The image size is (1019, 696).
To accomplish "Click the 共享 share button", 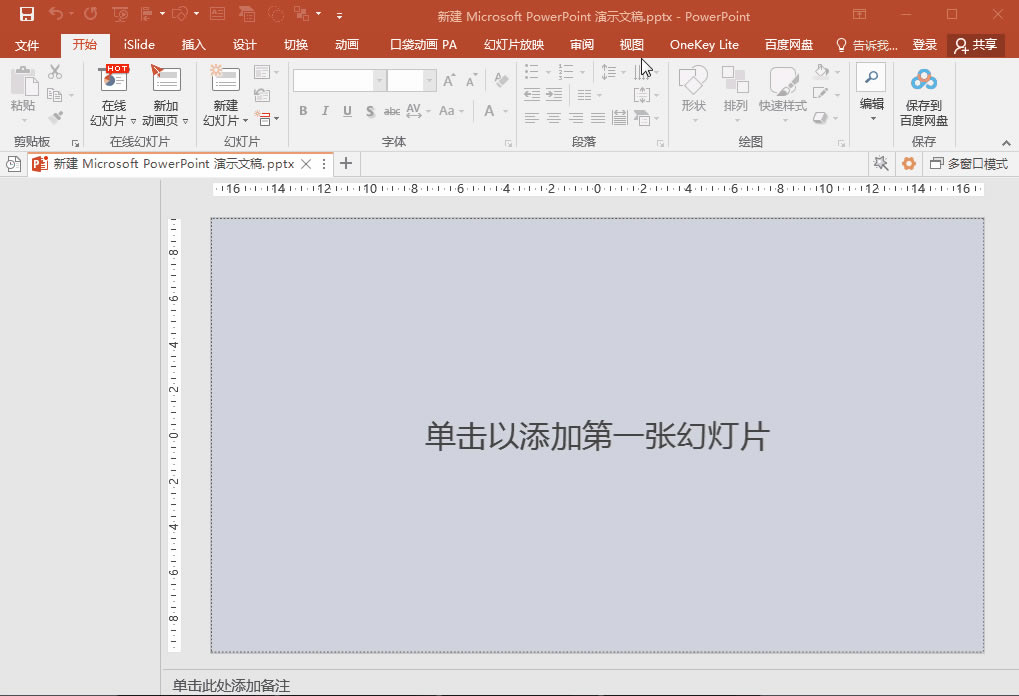I will (975, 45).
